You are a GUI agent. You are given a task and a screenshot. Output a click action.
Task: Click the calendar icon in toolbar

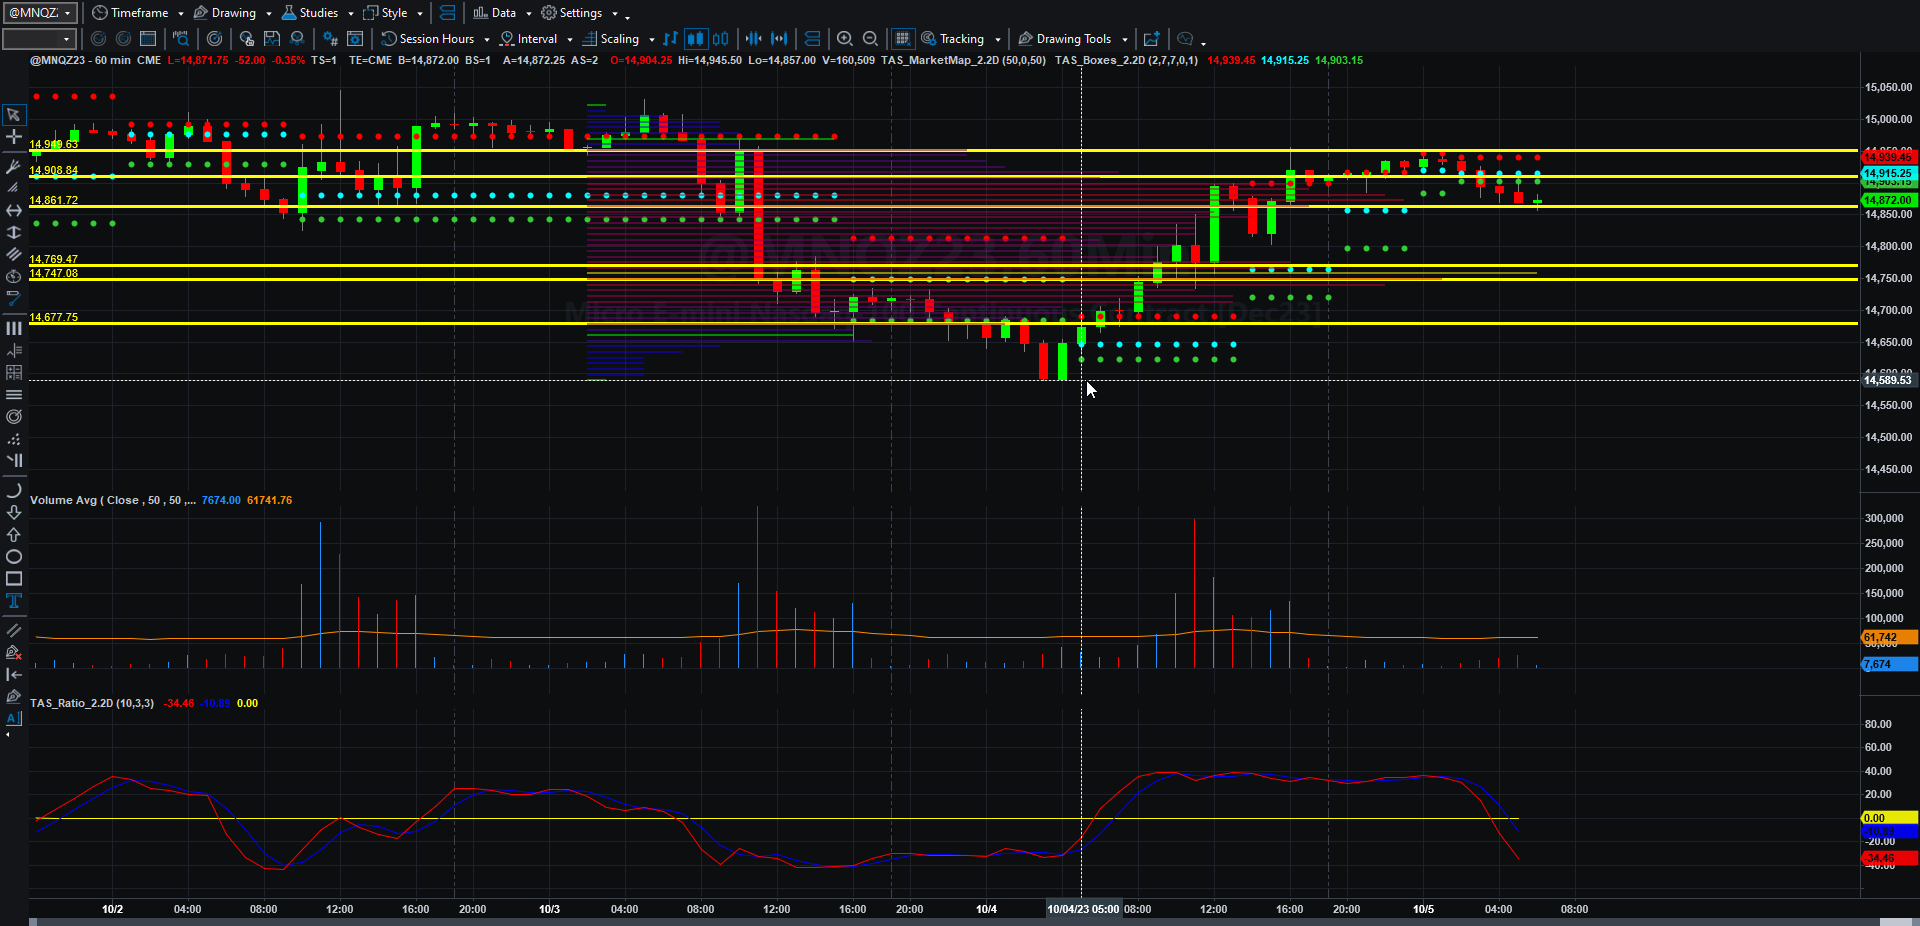(x=148, y=39)
